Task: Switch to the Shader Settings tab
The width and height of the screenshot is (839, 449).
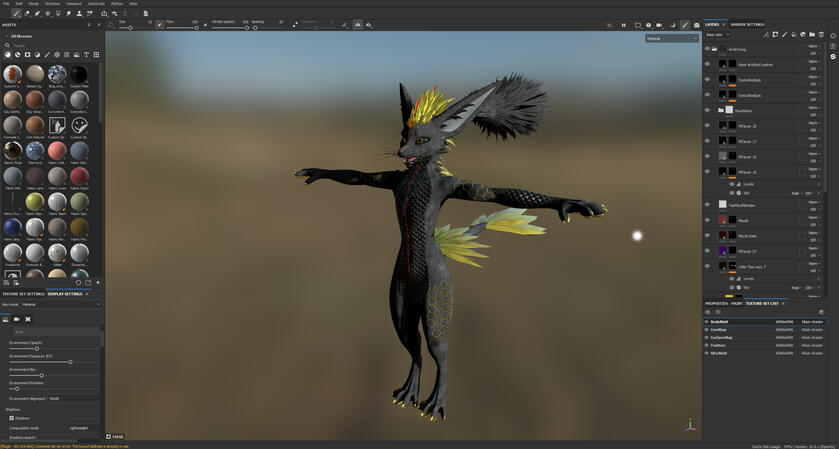Action: click(747, 25)
